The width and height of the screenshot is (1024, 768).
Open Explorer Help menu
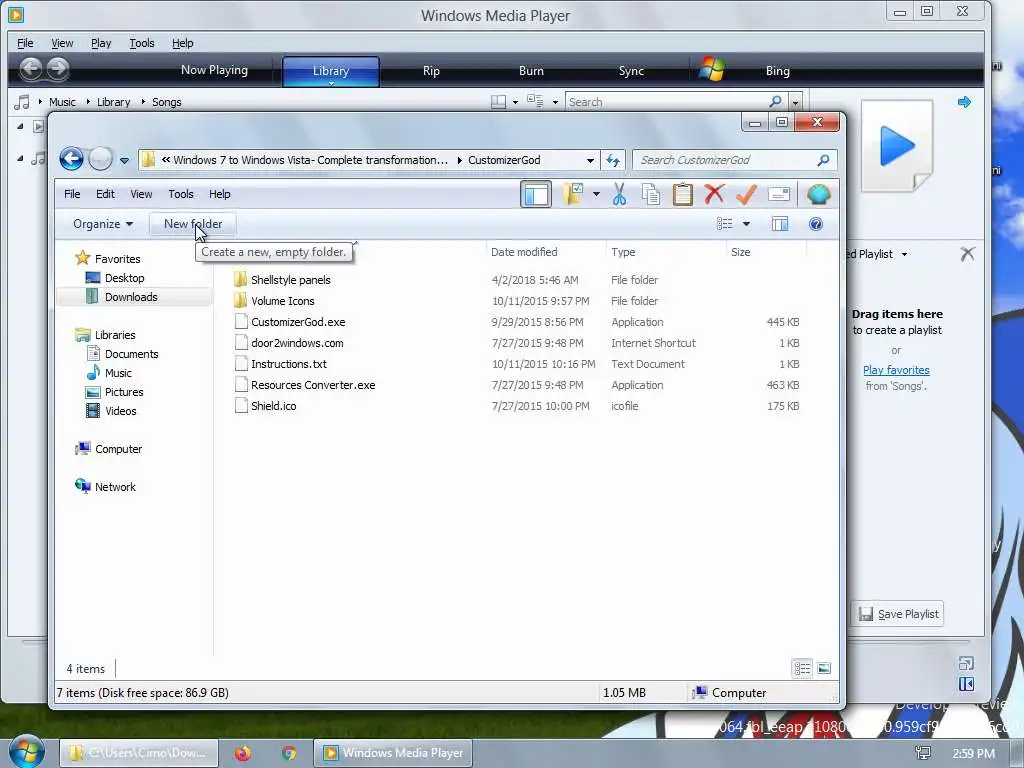[x=219, y=194]
